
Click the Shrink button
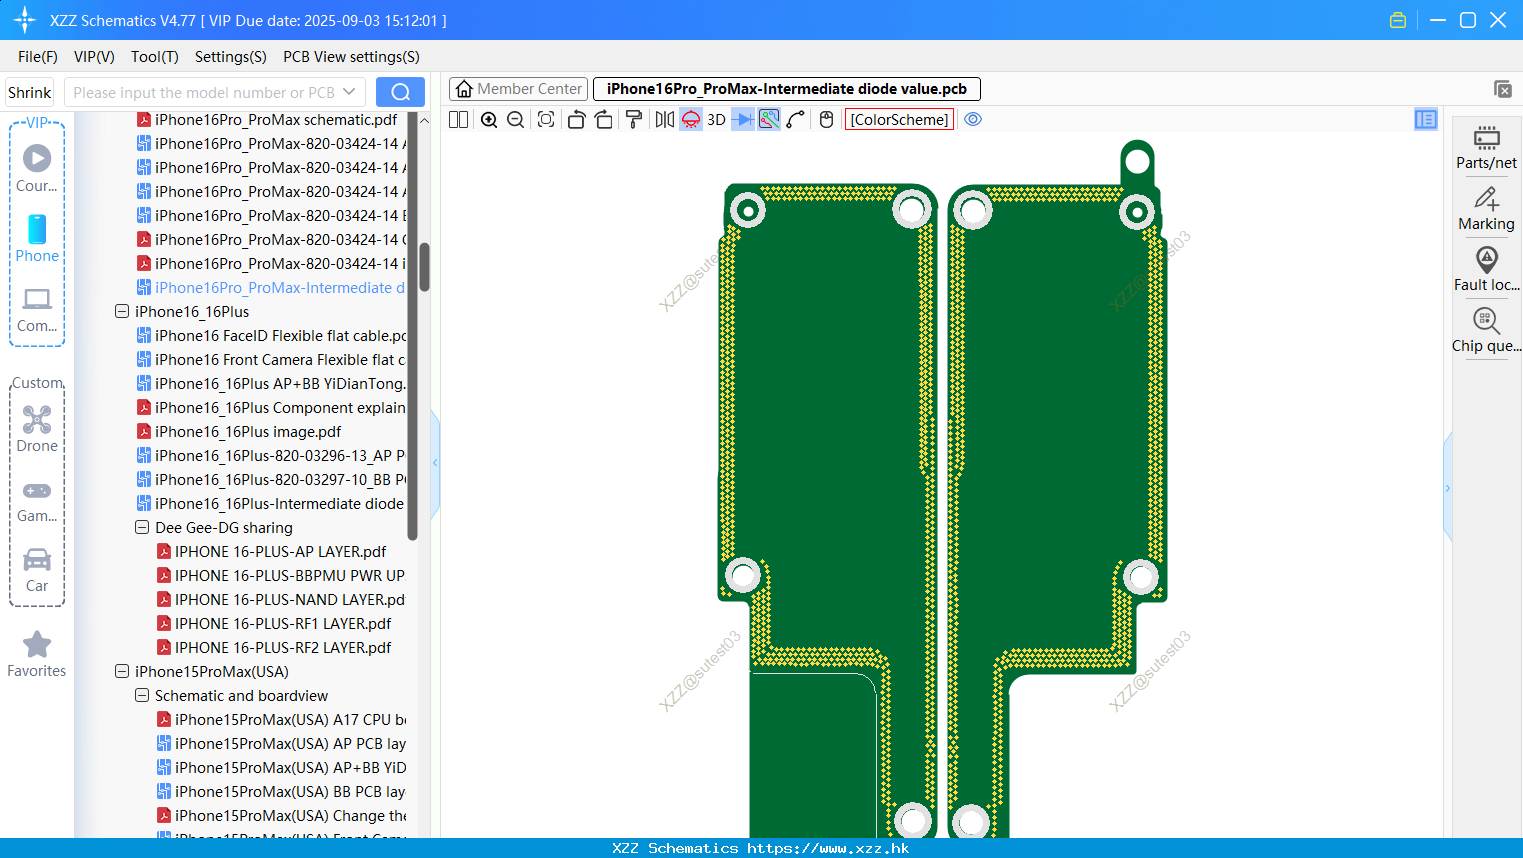click(29, 92)
